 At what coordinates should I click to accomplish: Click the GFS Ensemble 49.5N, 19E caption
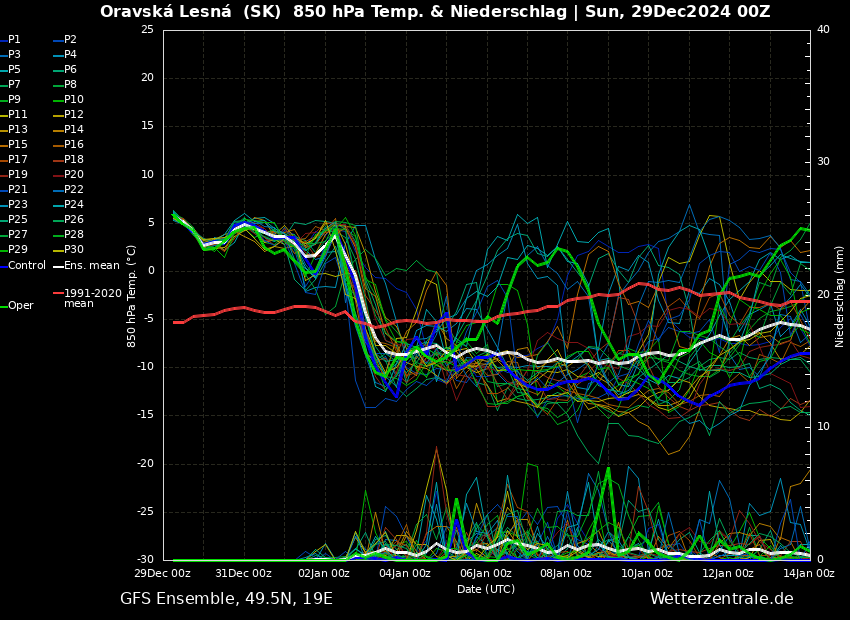coord(226,598)
